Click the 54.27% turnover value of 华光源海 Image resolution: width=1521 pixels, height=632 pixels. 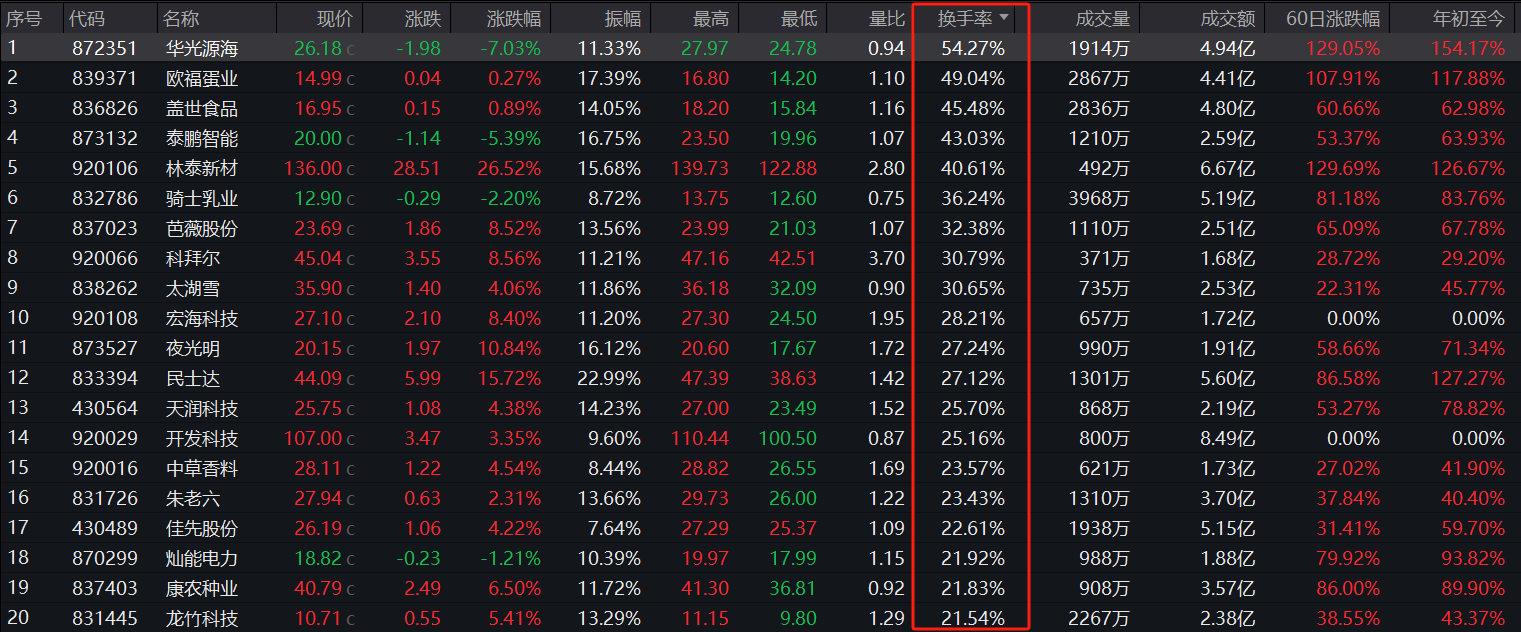[972, 48]
